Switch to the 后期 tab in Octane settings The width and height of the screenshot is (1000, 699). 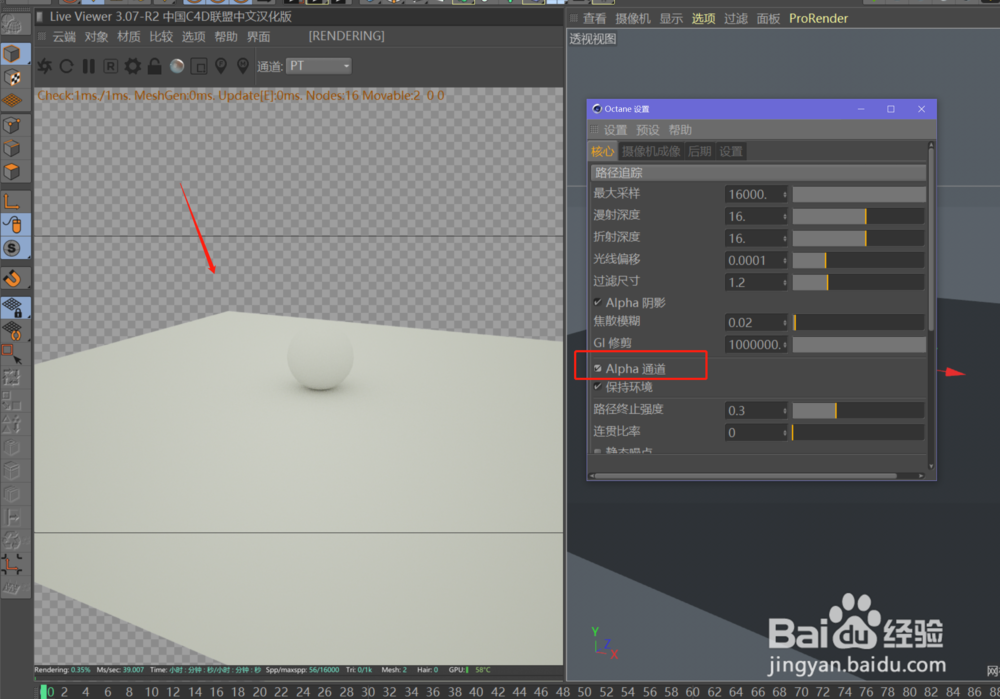tap(699, 151)
